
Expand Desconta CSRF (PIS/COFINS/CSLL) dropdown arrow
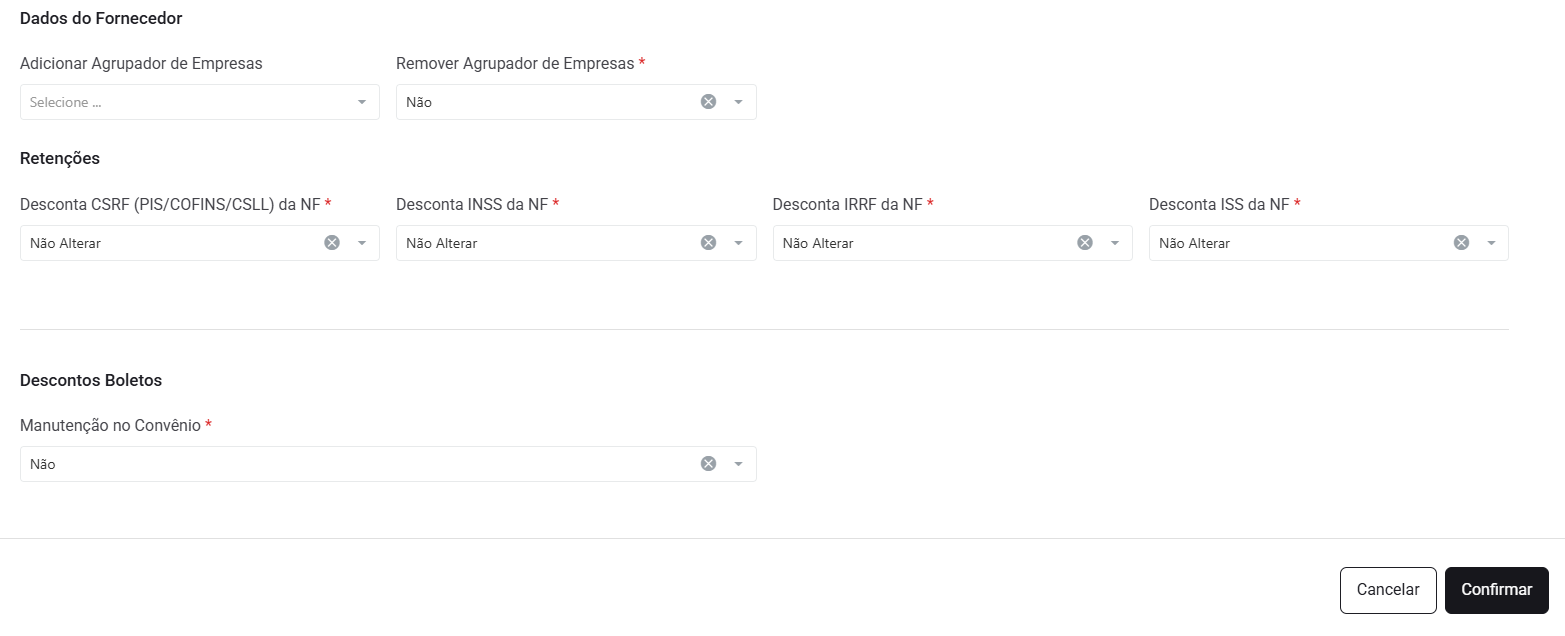[x=362, y=243]
